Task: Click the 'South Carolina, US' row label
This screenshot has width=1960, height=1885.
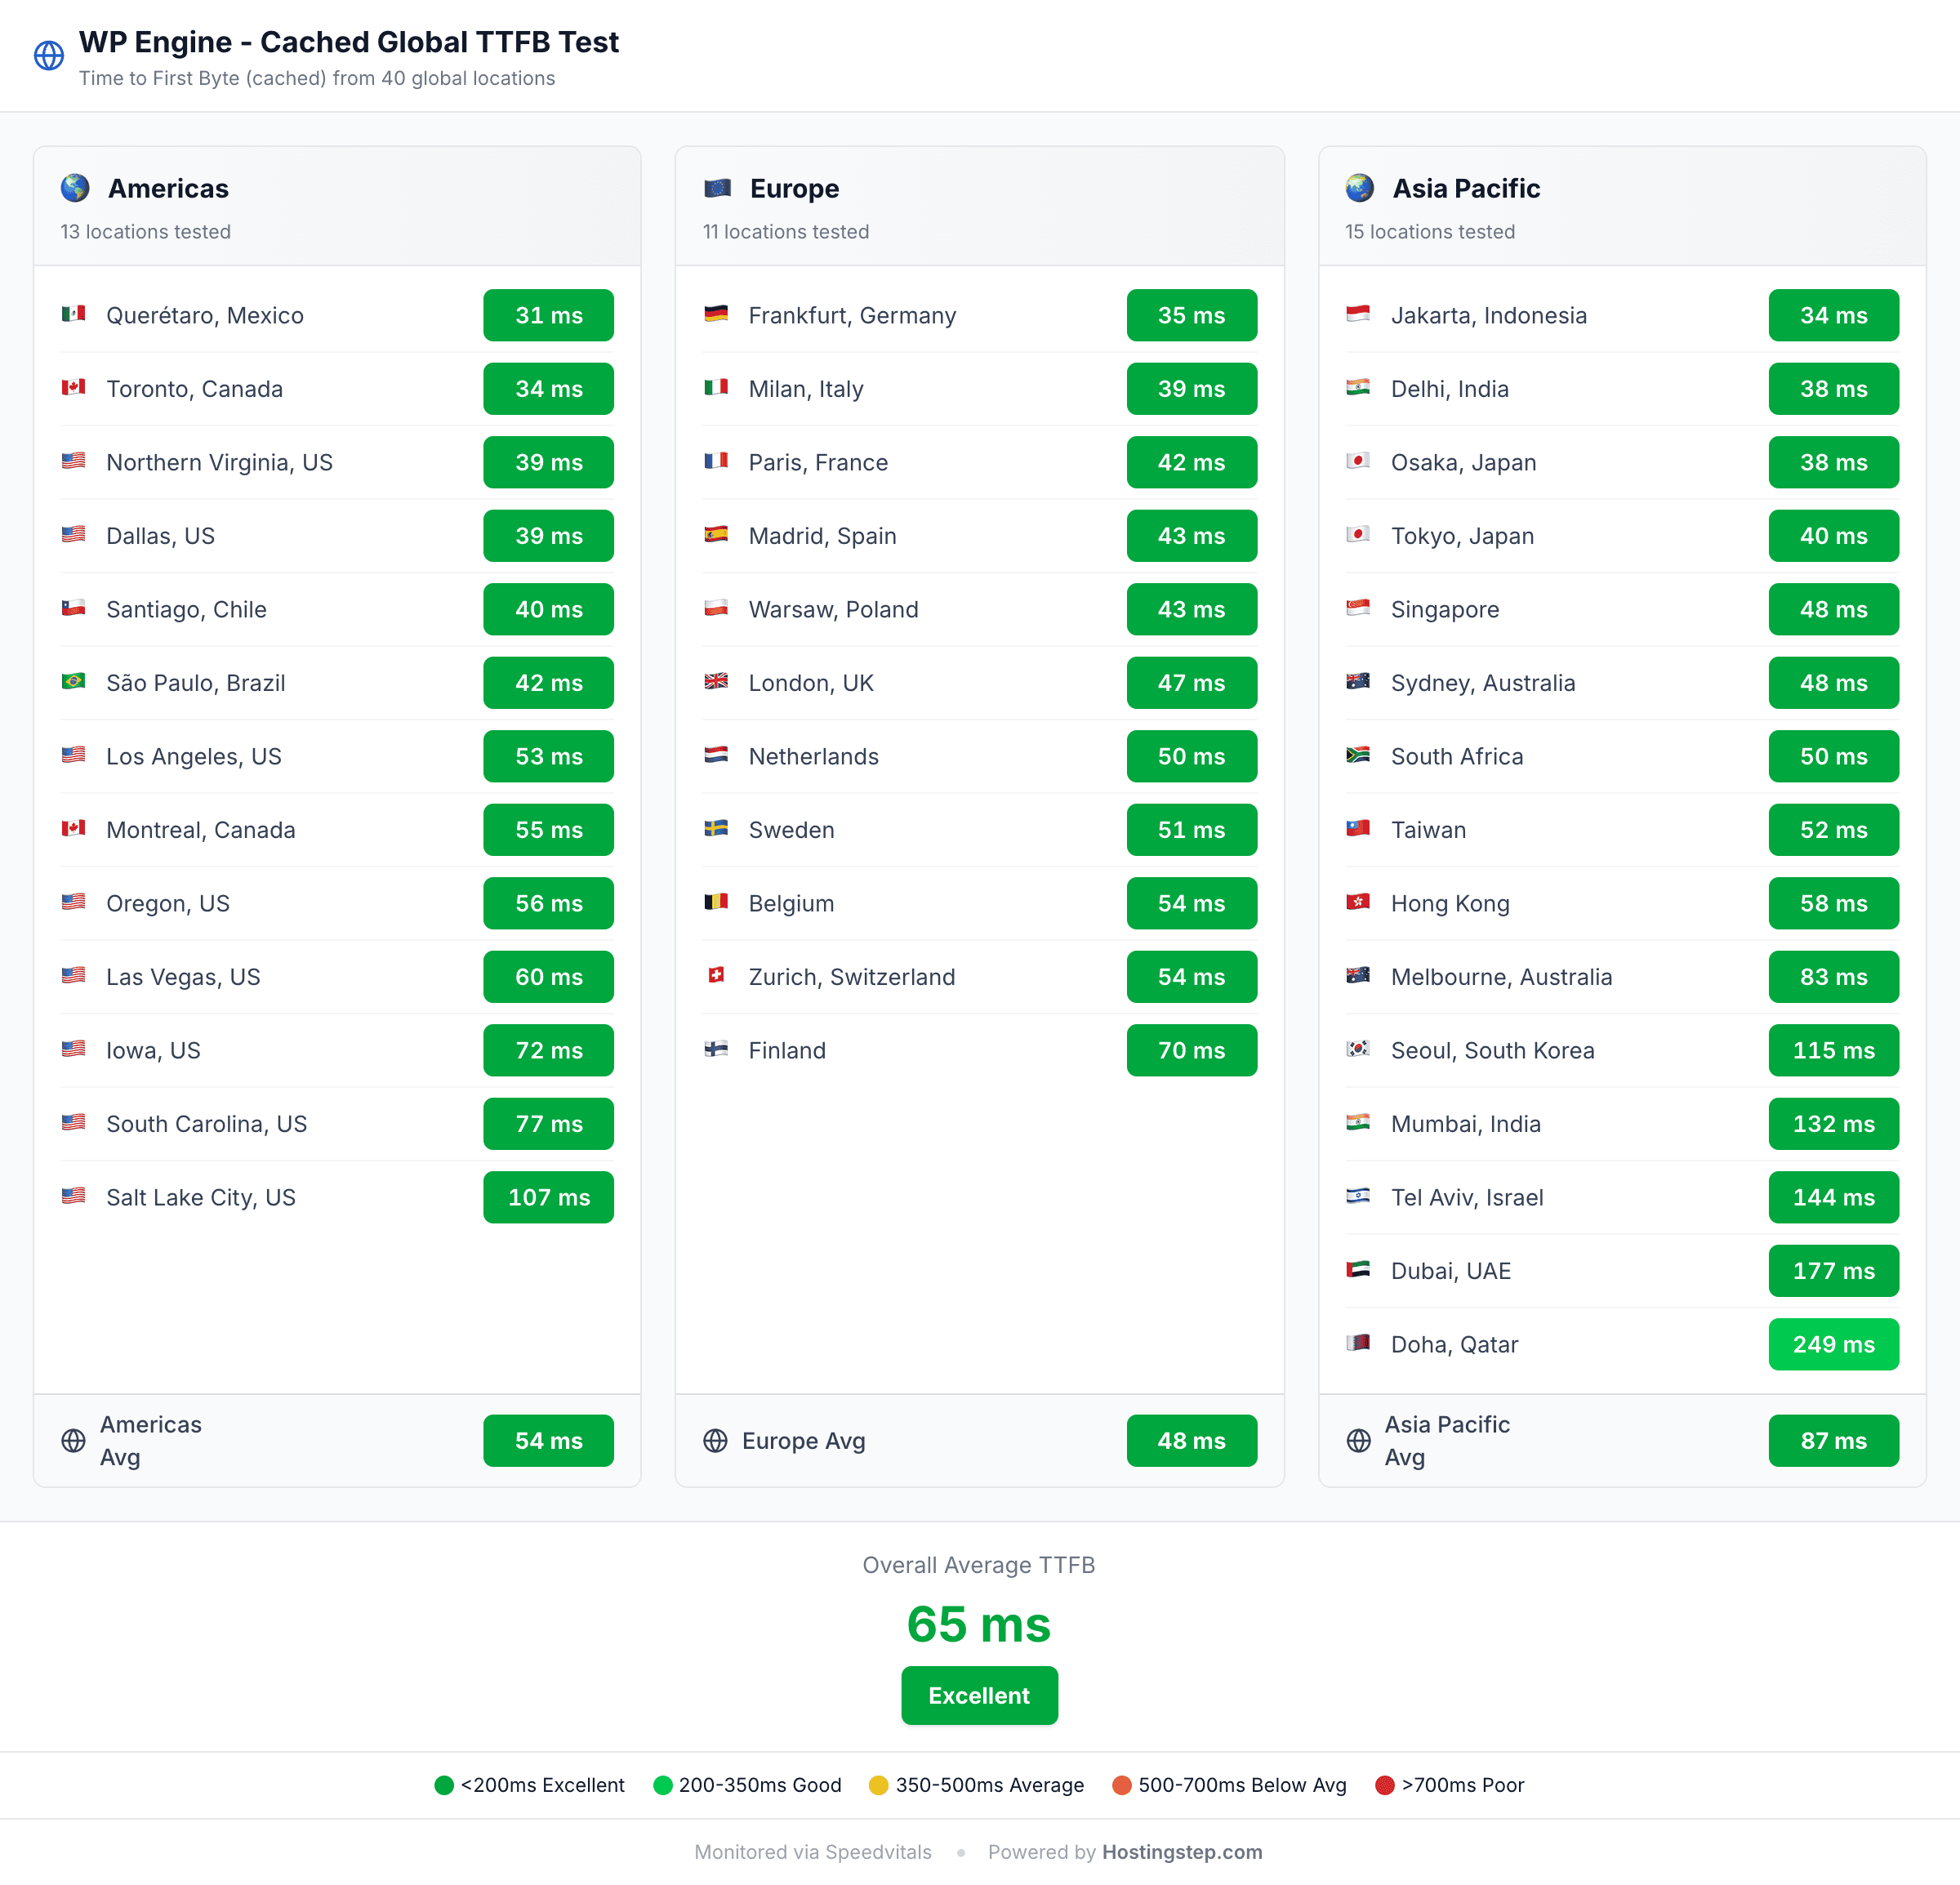Action: tap(206, 1124)
